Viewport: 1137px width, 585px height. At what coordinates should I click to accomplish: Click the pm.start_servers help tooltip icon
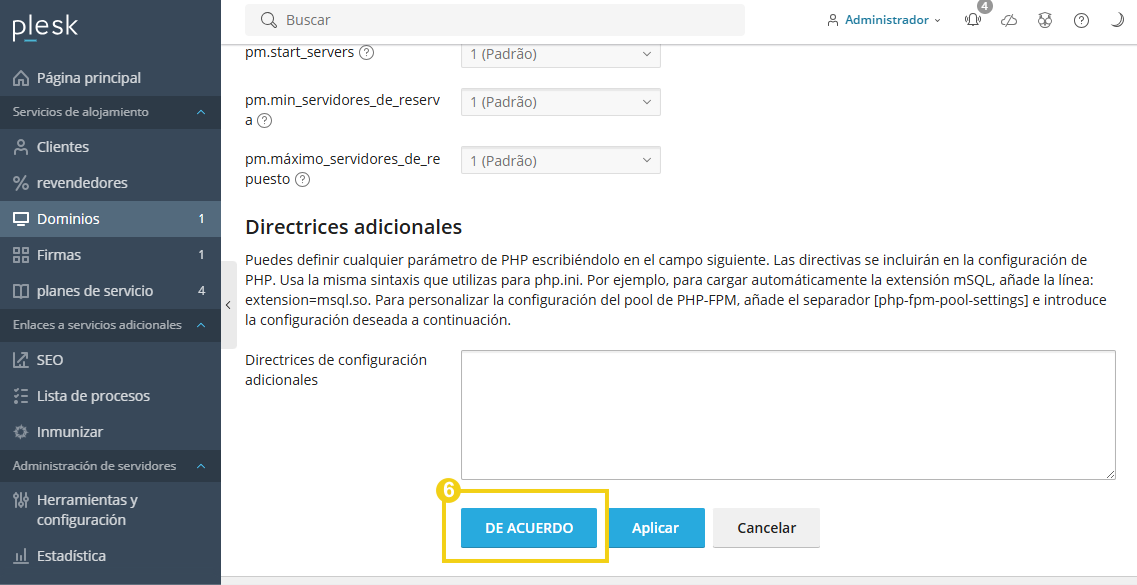(x=366, y=54)
